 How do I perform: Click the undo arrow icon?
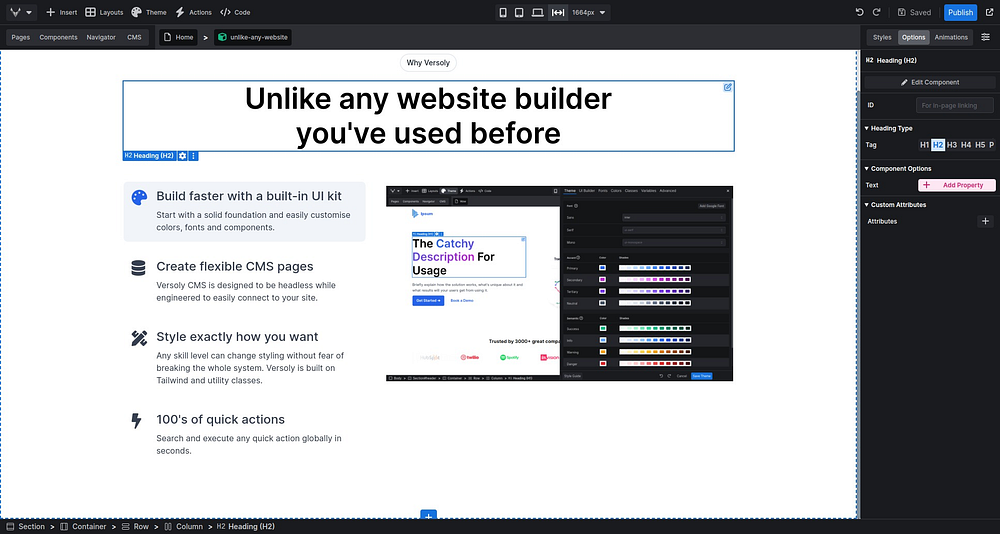(860, 12)
